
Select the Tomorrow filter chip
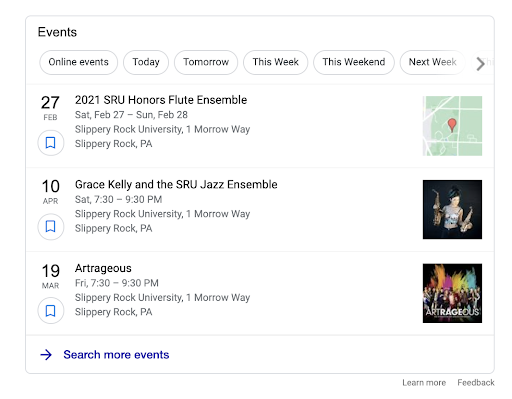click(206, 62)
